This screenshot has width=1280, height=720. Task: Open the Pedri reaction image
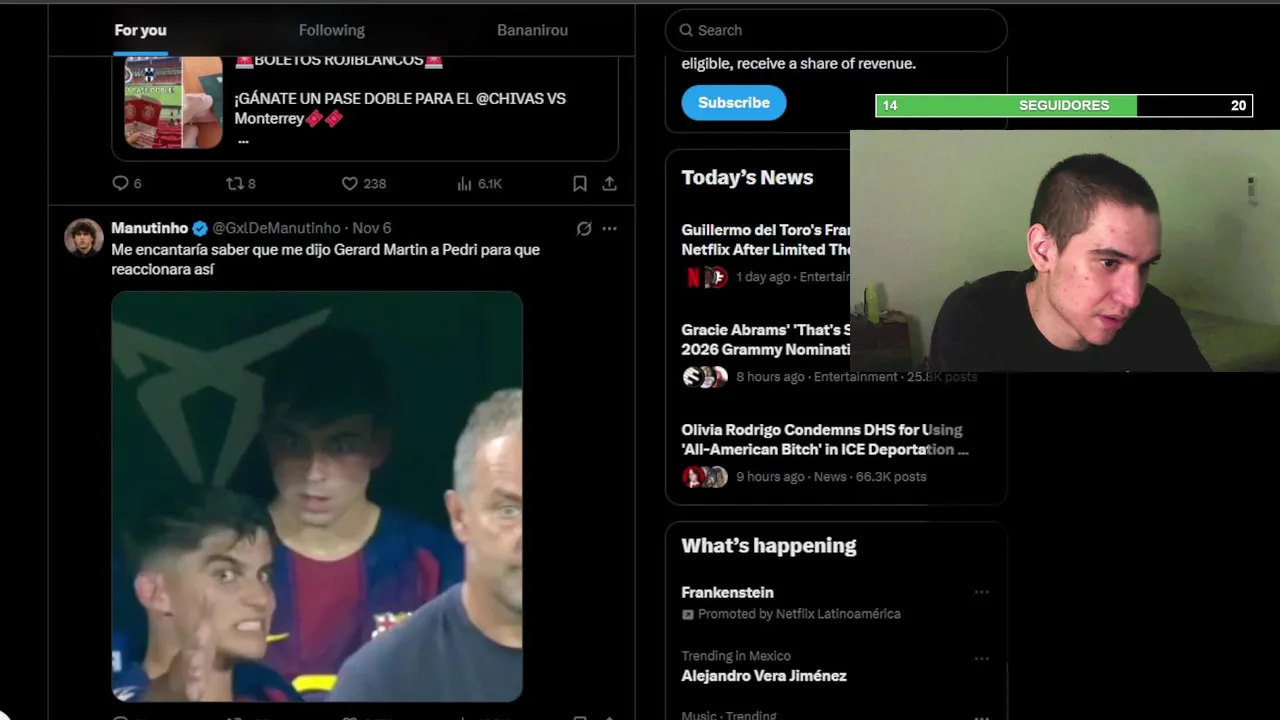(317, 496)
